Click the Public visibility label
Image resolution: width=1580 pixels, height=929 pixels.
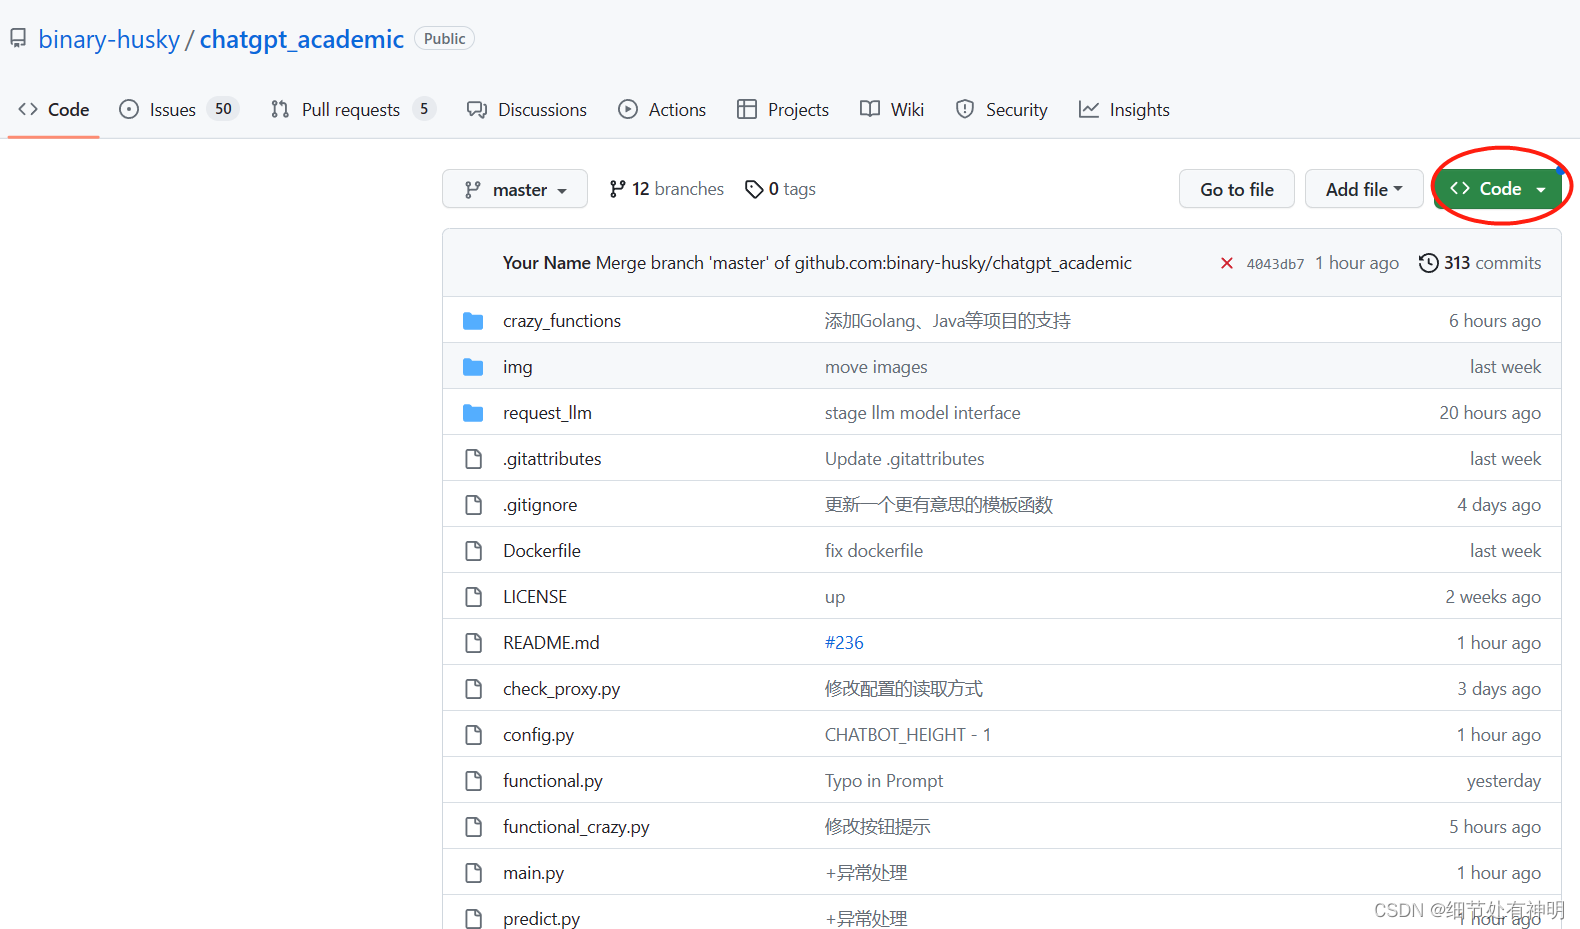(444, 38)
